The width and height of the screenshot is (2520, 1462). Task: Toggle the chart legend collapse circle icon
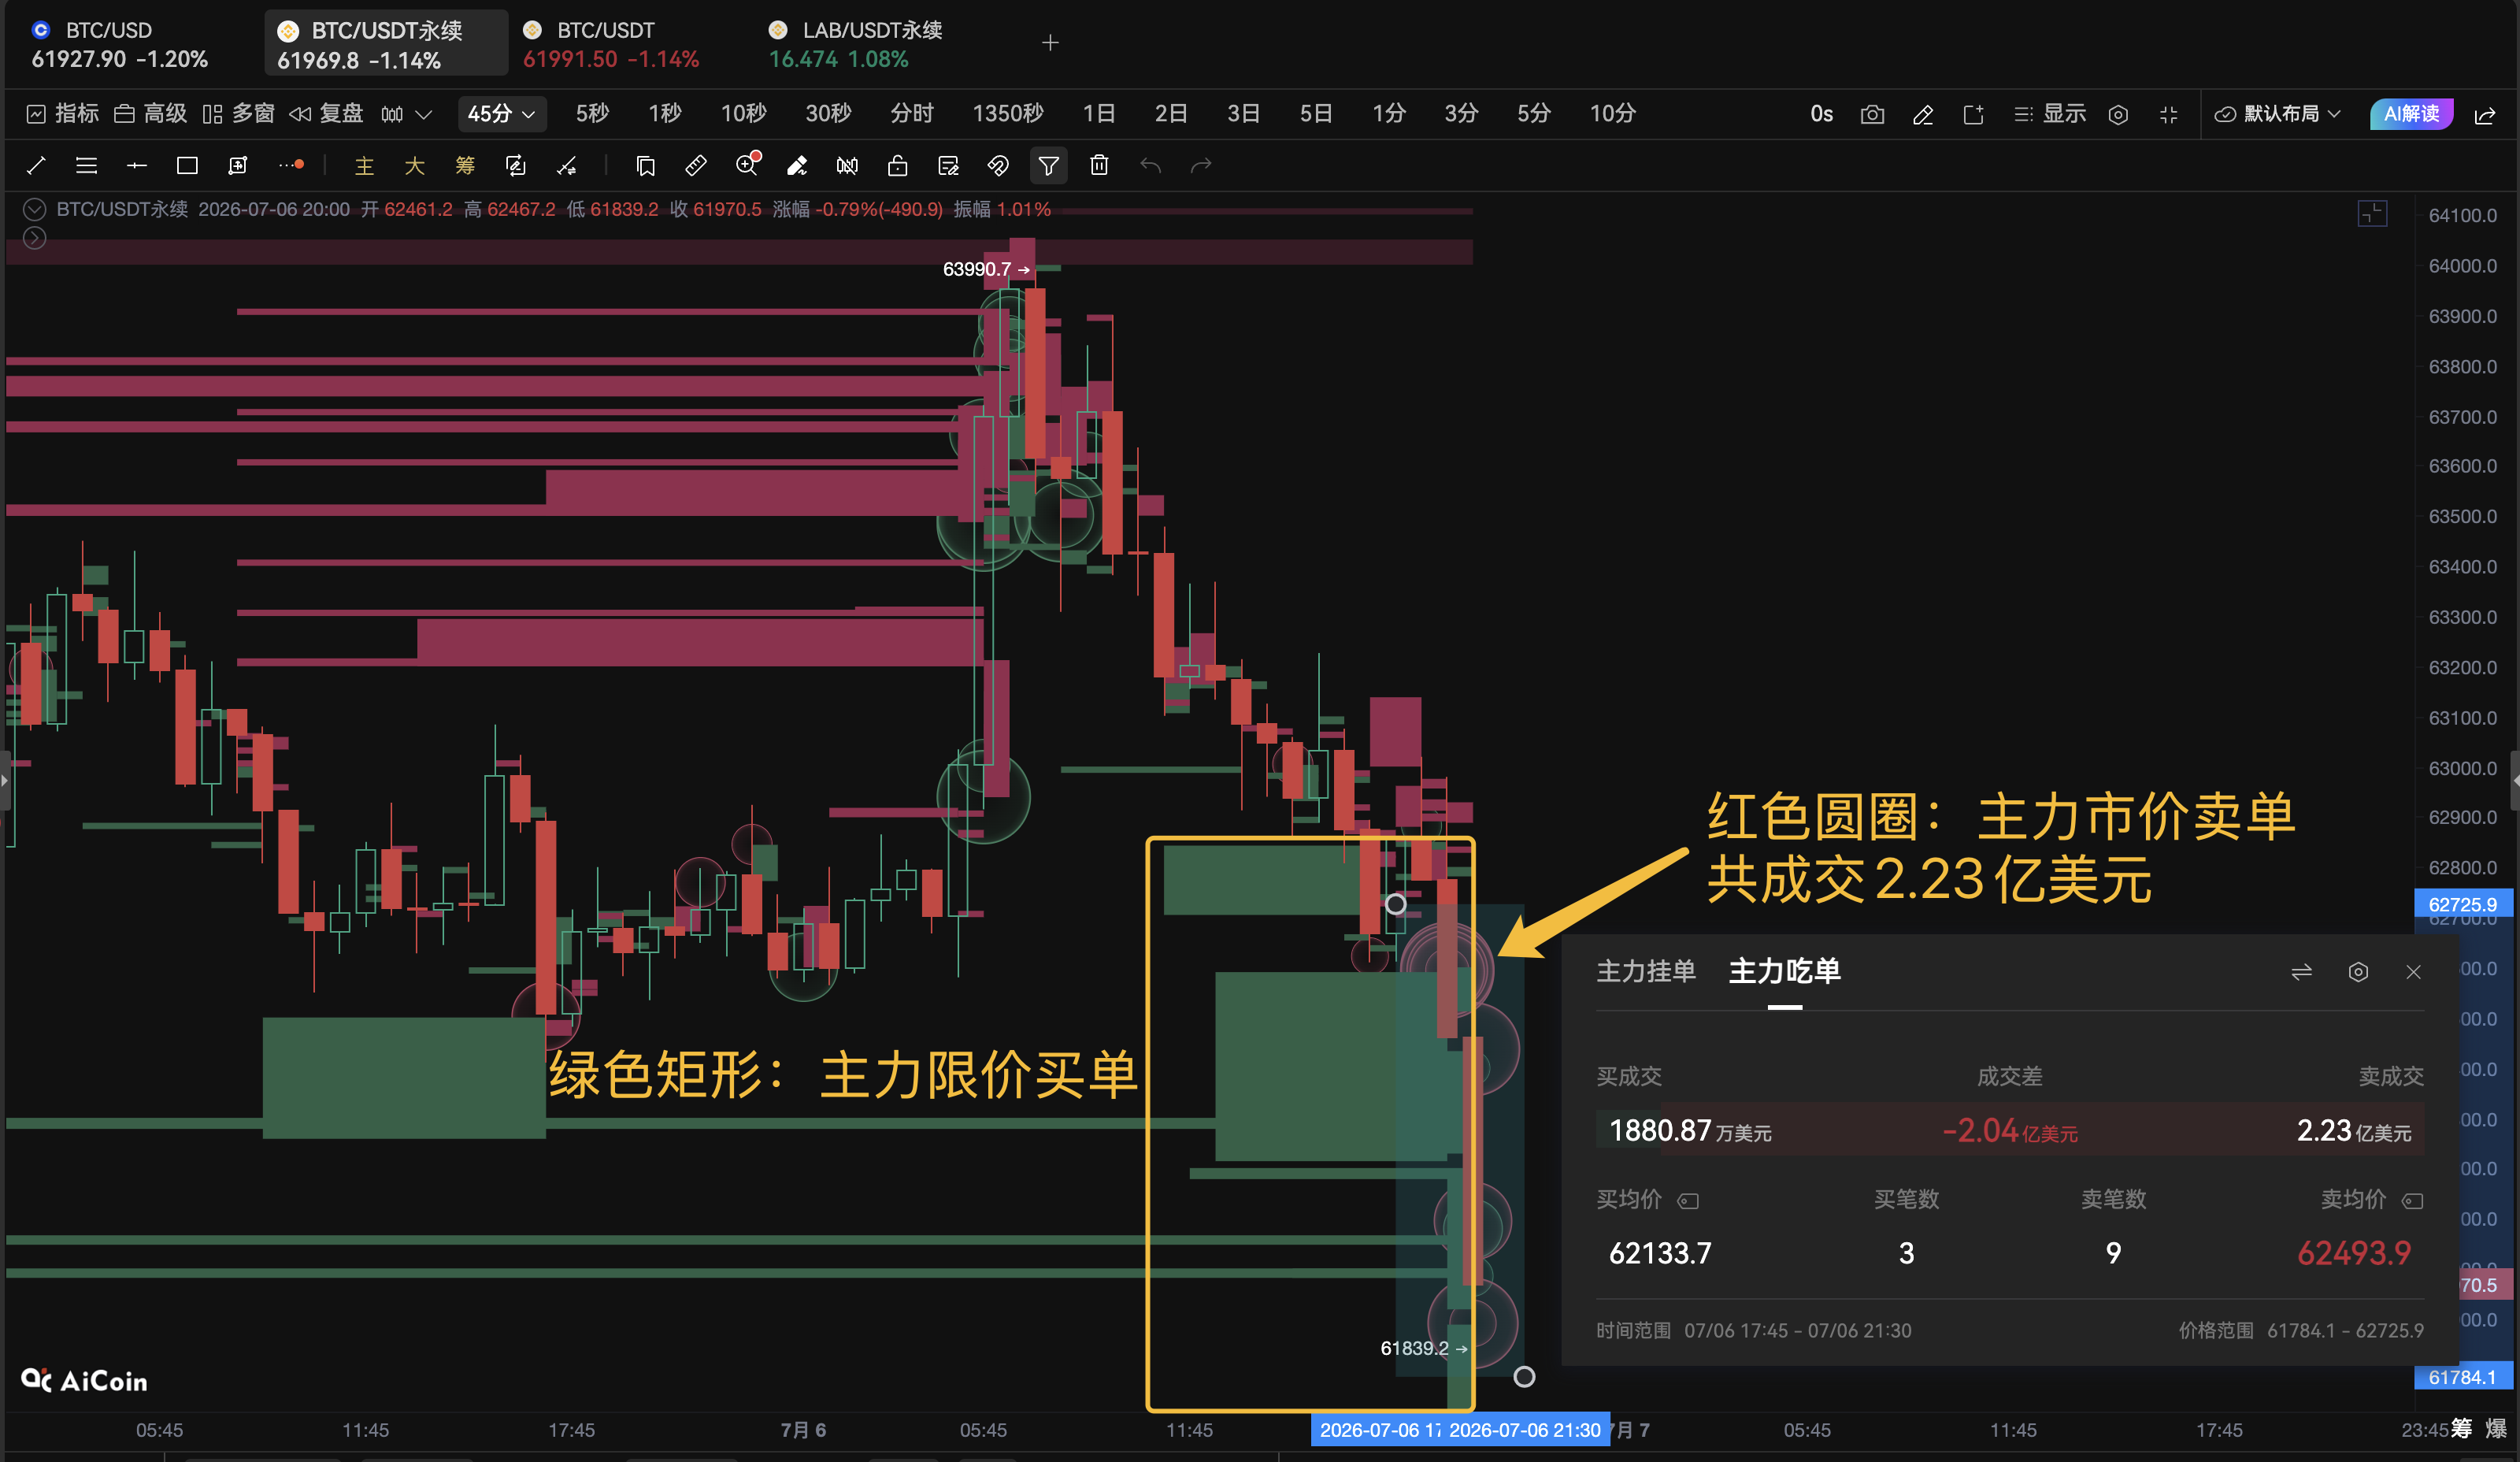click(34, 209)
